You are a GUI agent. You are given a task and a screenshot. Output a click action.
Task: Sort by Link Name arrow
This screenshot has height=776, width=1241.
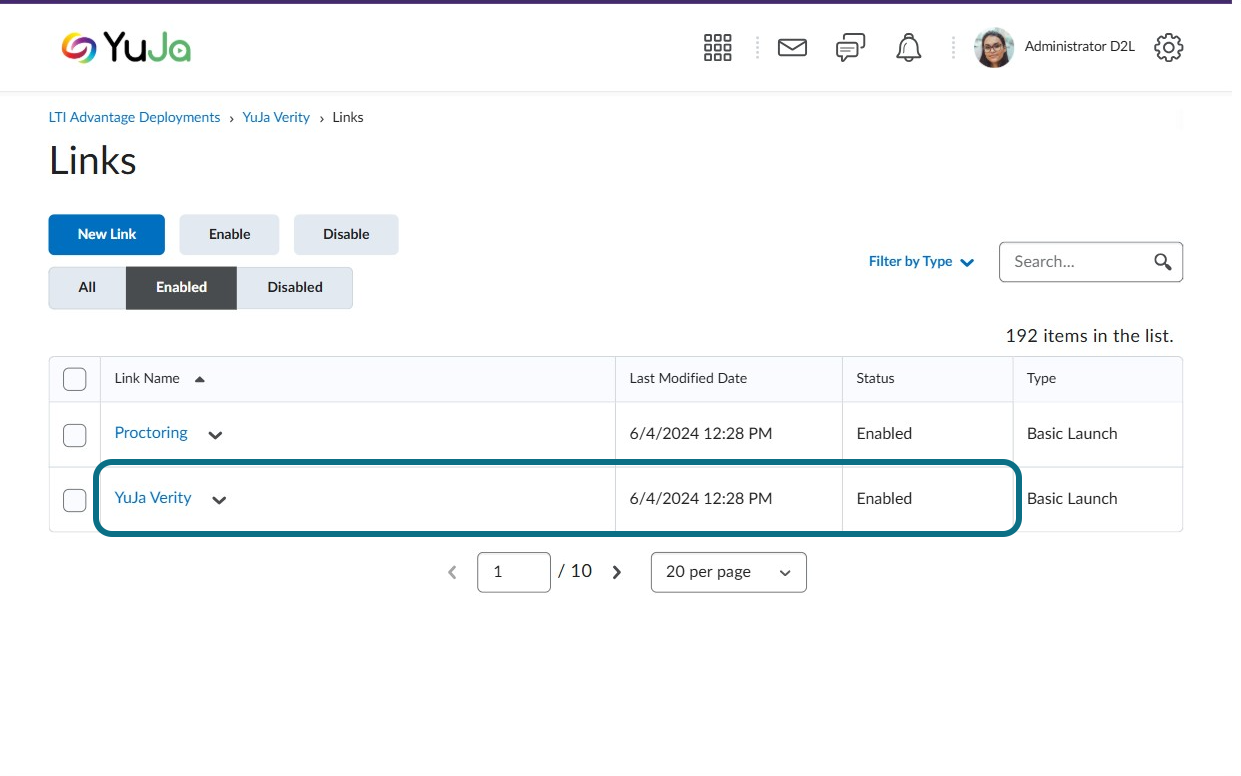coord(199,379)
